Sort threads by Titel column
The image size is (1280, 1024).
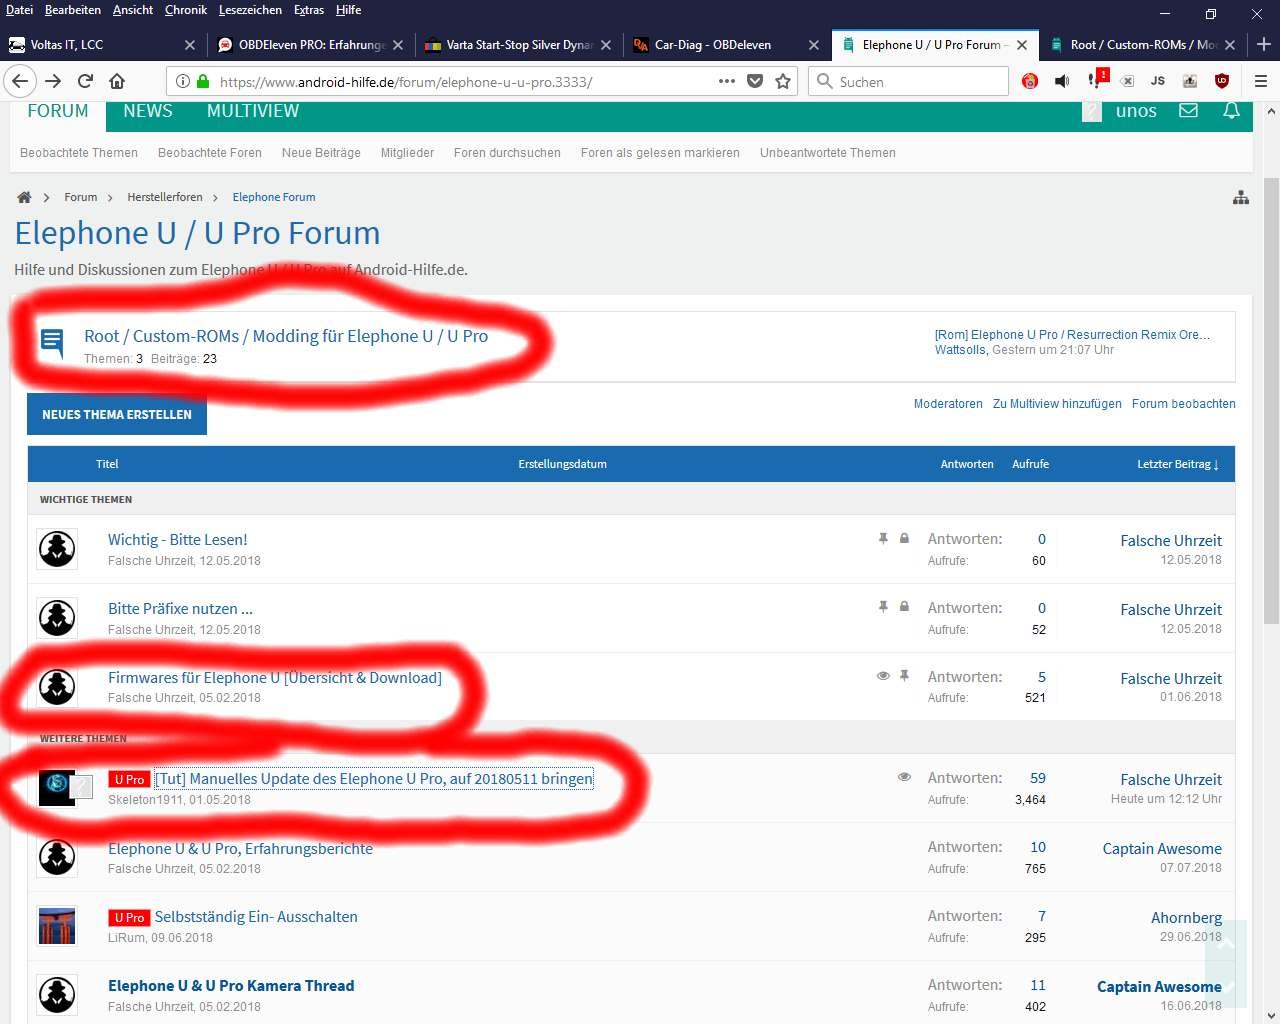pyautogui.click(x=107, y=464)
